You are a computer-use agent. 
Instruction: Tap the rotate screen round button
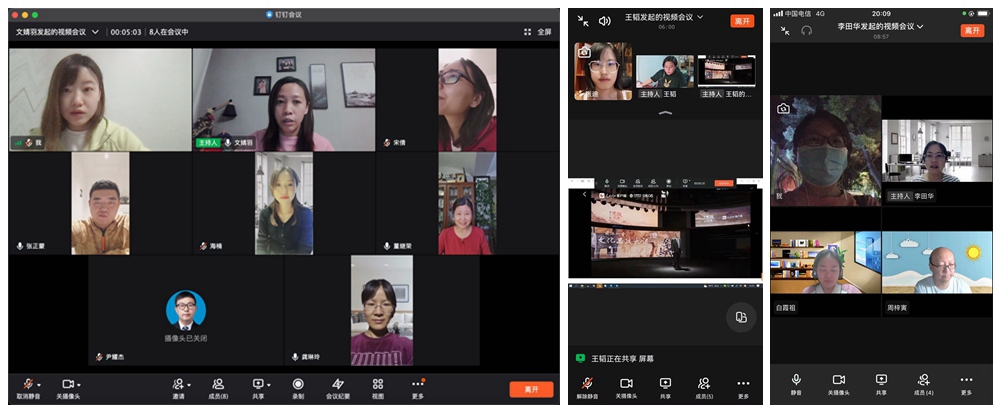(740, 317)
